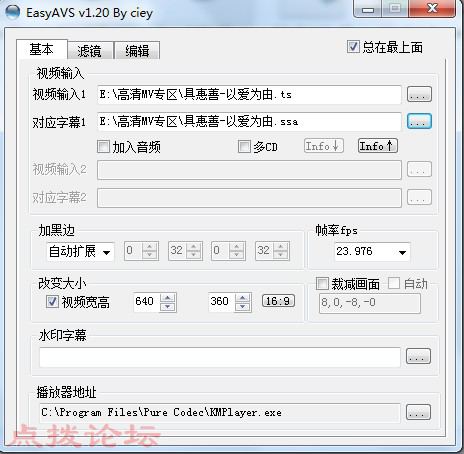464x454 pixels.
Task: Expand the 帧率fps 23.976 dropdown
Action: (x=372, y=252)
